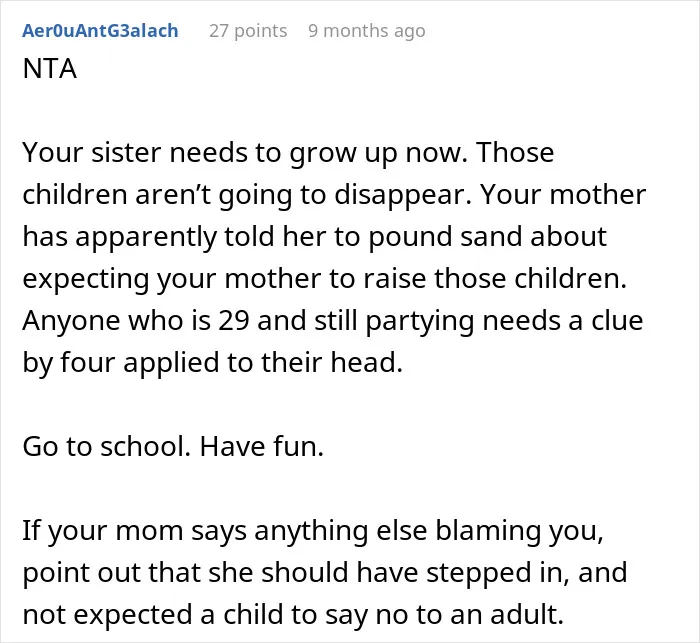Click the sentence "Have fun."
Viewport: 700px width, 643px height.
(x=262, y=446)
